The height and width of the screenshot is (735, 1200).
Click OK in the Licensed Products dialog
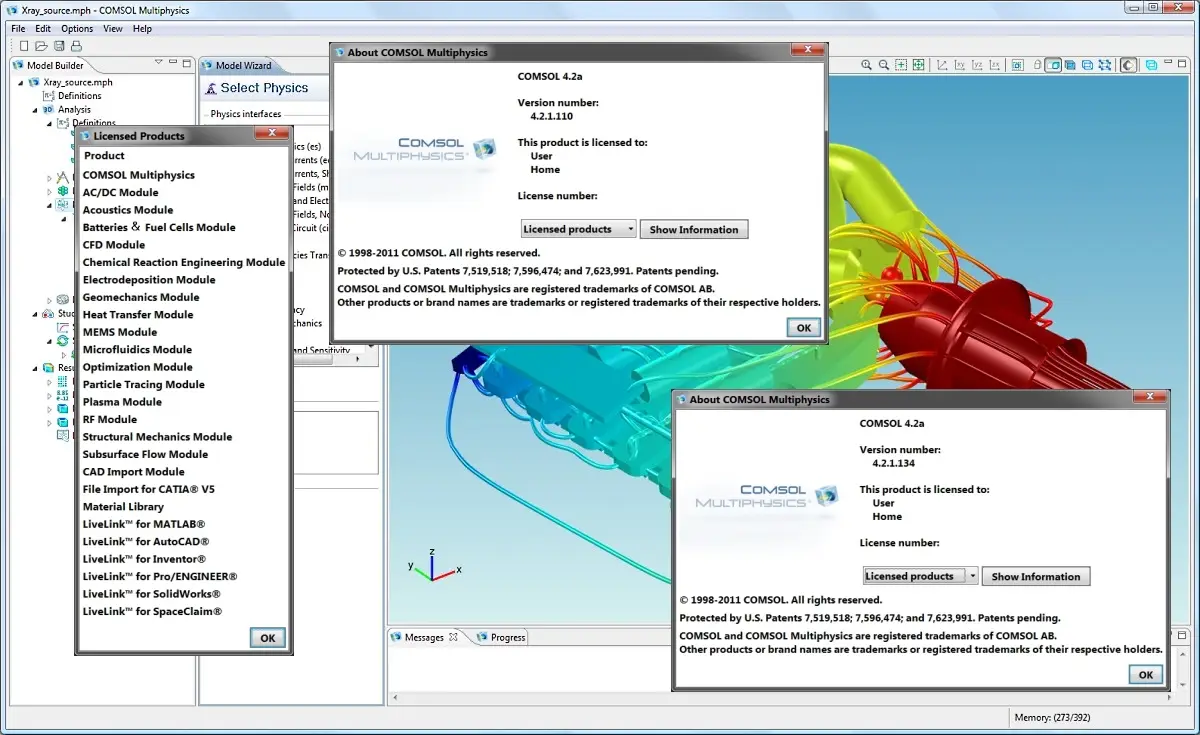(267, 638)
